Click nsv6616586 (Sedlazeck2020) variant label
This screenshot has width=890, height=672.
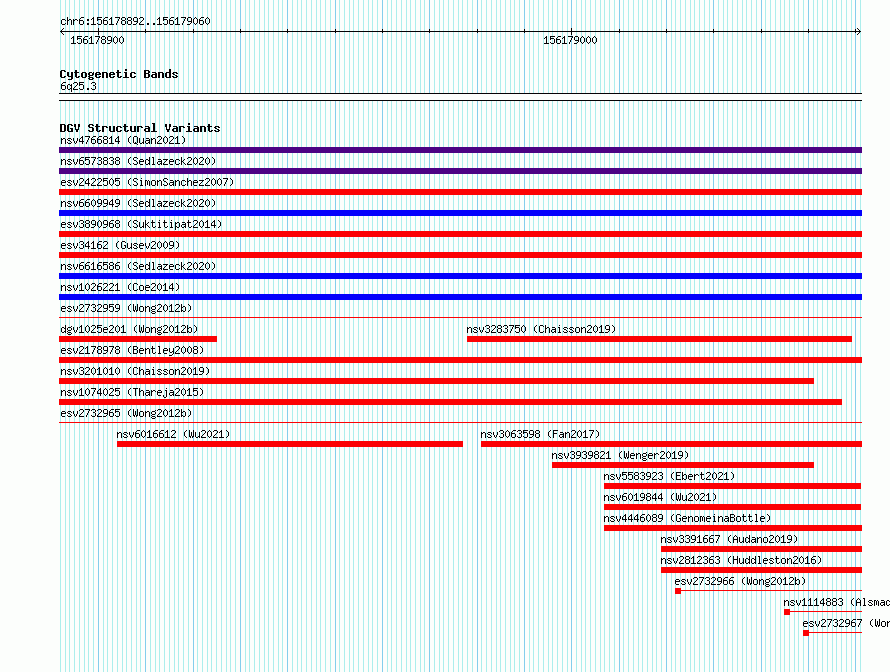[x=138, y=266]
